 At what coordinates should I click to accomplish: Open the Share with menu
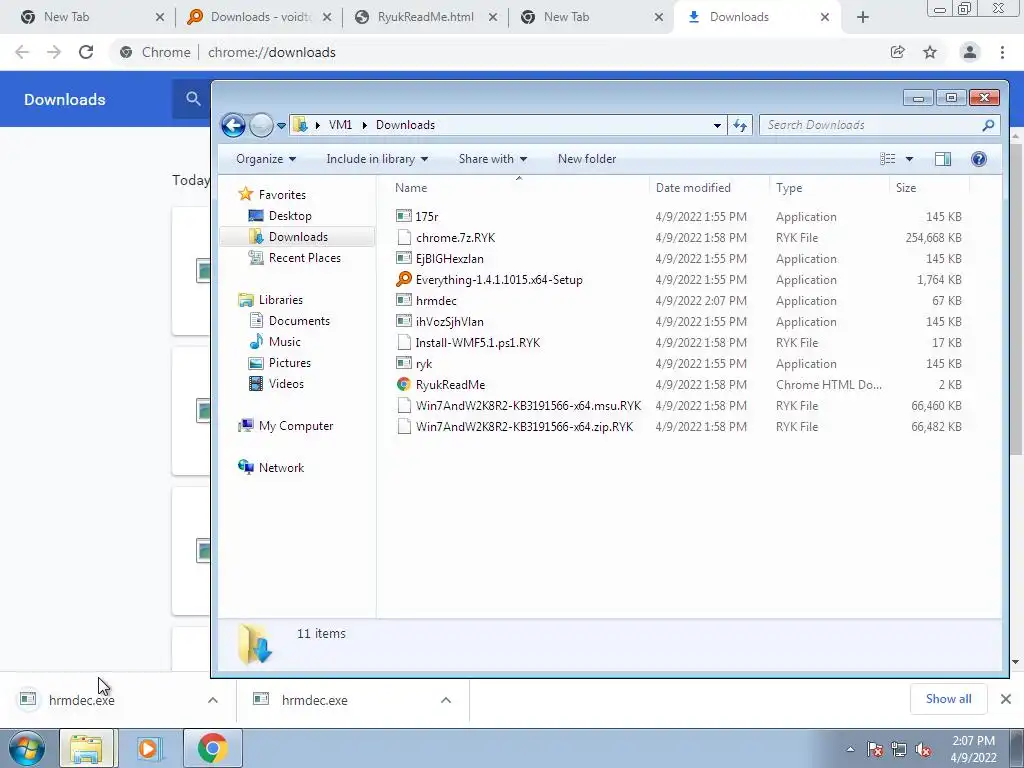(x=492, y=159)
